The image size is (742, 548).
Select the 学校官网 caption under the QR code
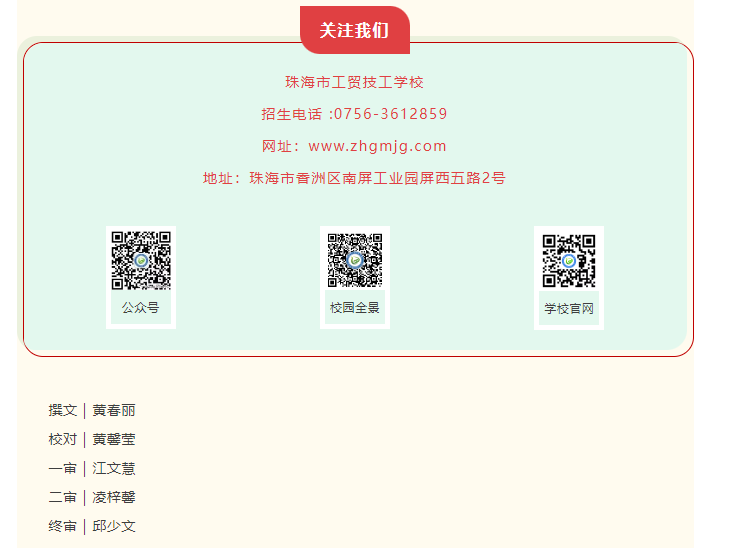(569, 309)
